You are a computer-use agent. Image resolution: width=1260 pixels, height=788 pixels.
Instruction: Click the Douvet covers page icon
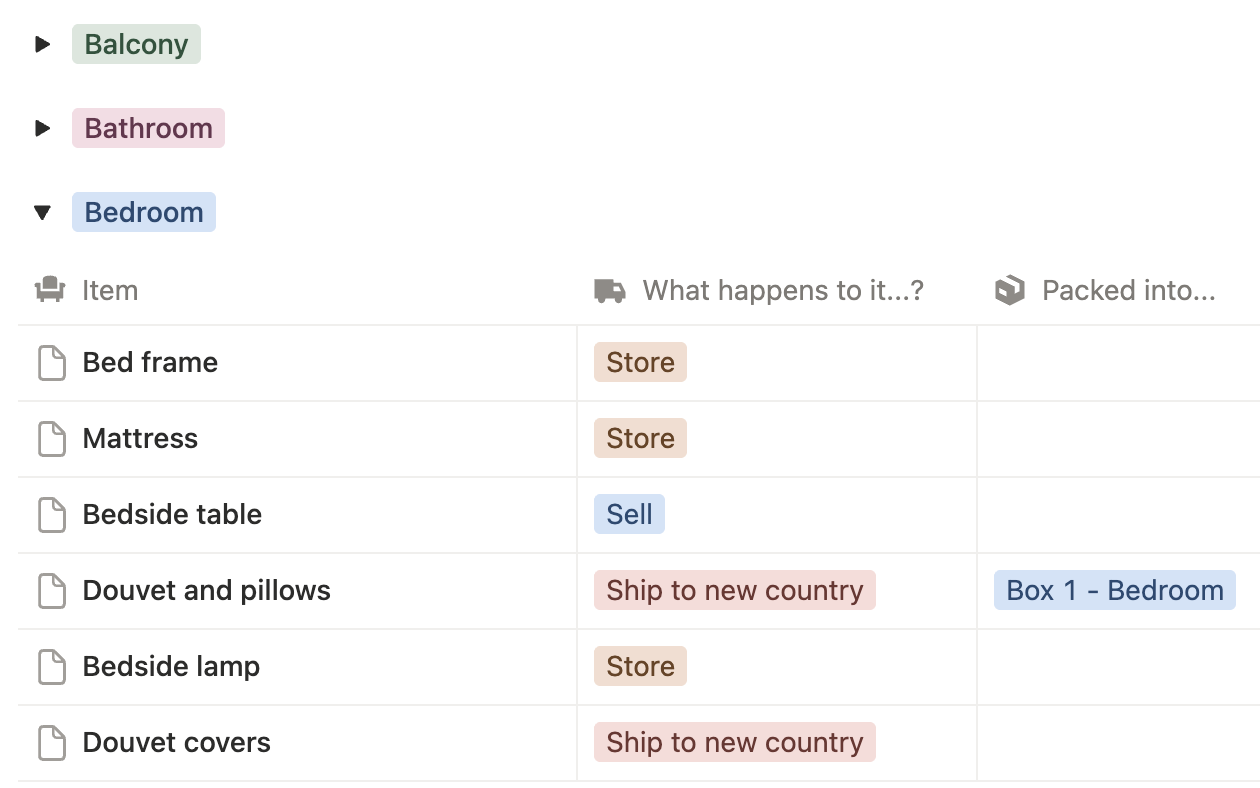point(52,742)
